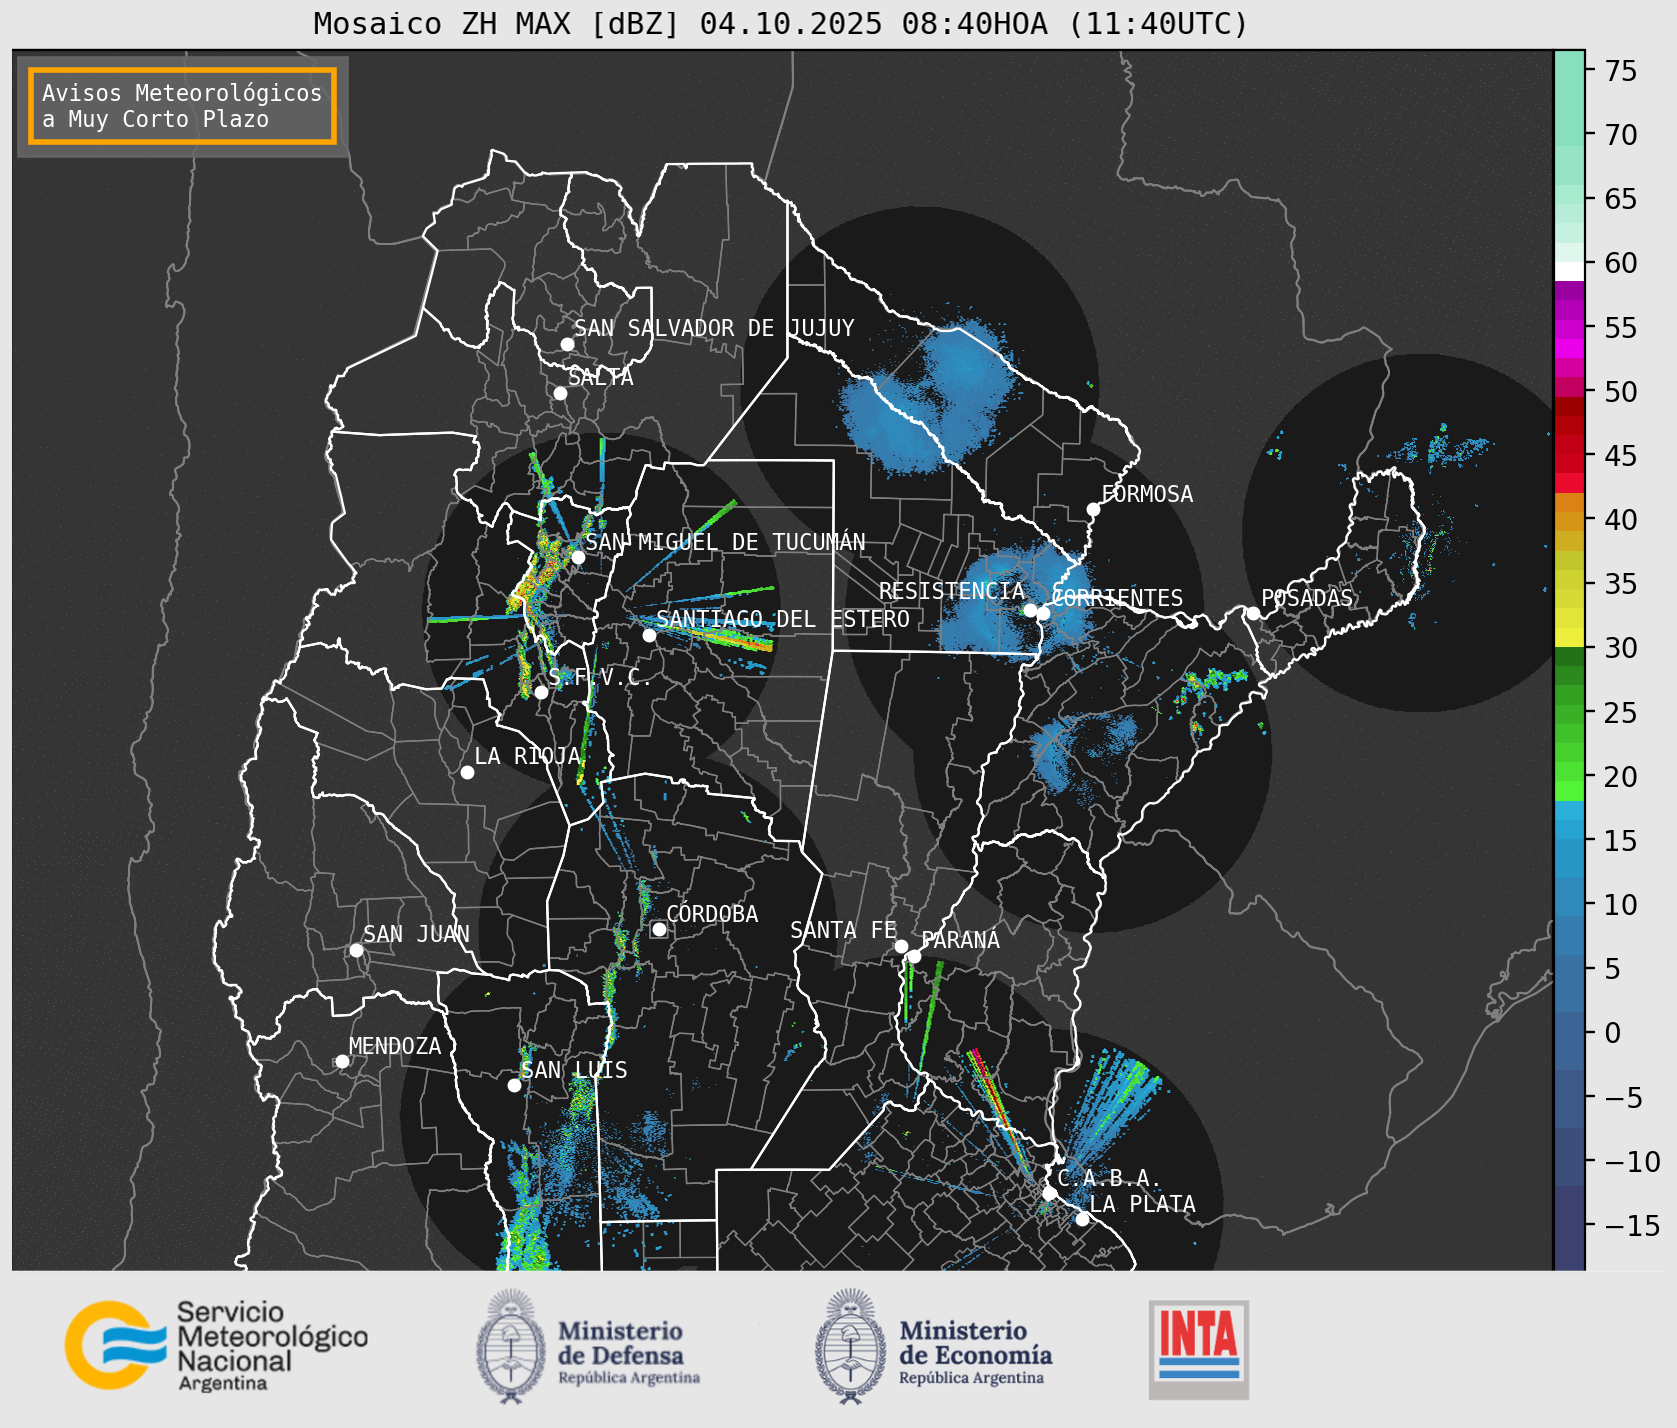This screenshot has height=1428, width=1677.
Task: Click the Ministerio de Defensa logo
Action: pyautogui.click(x=588, y=1346)
